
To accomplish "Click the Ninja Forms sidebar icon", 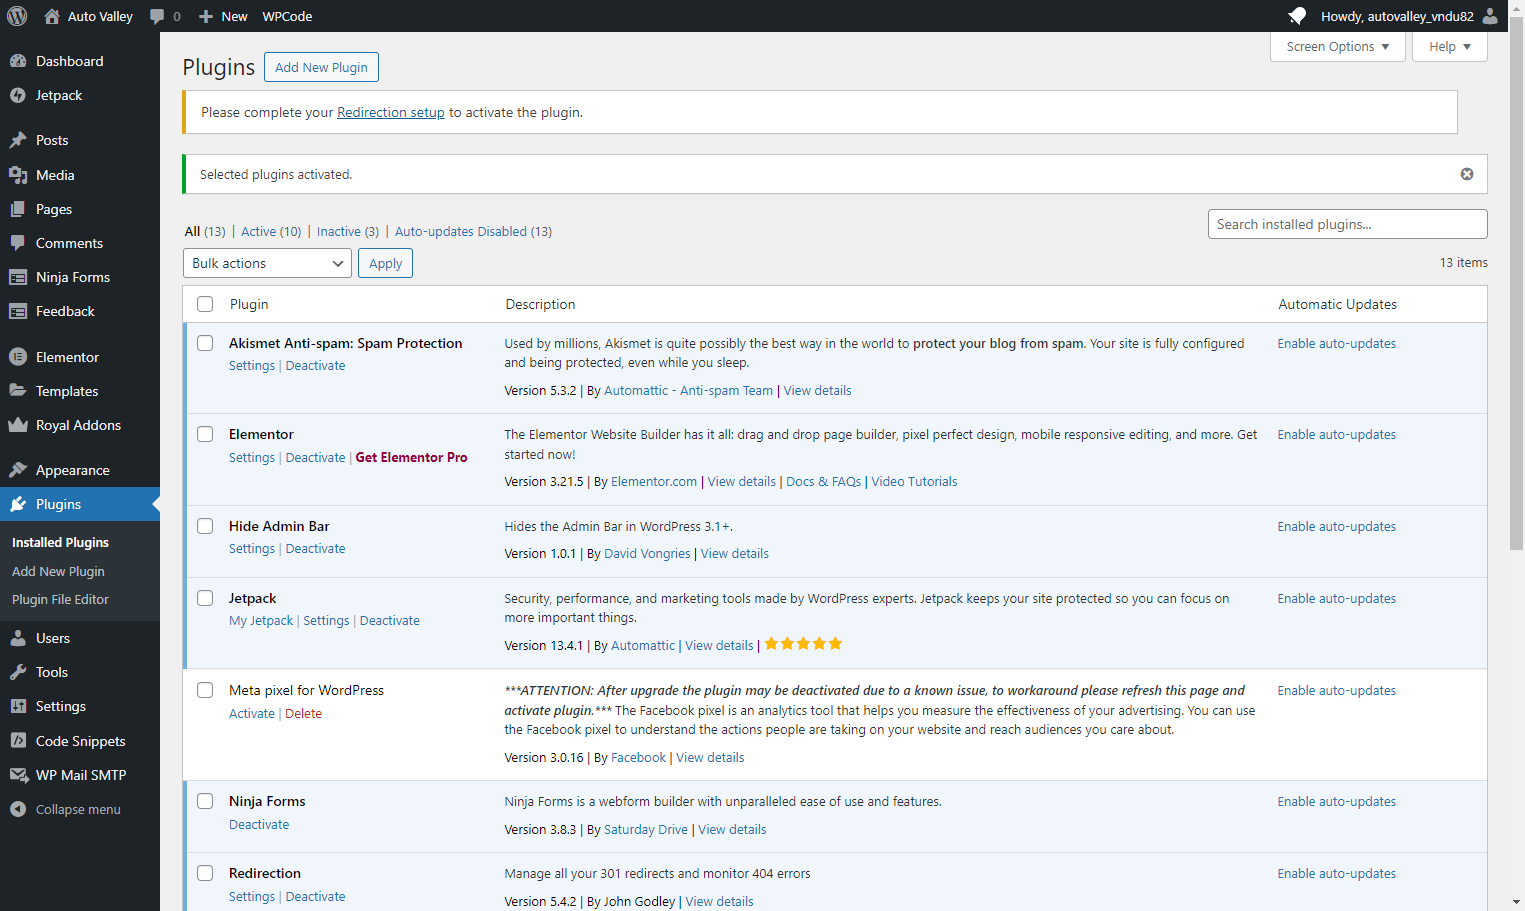I will (x=18, y=277).
